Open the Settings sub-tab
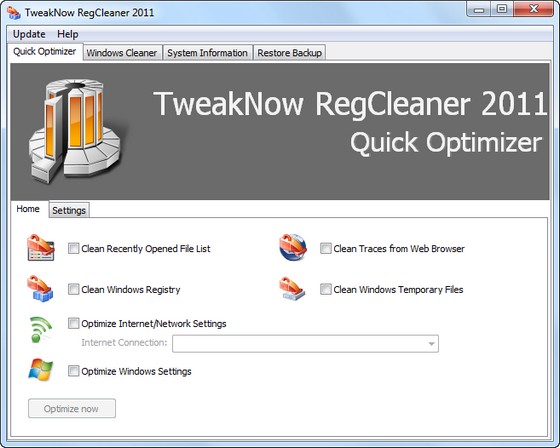Image resolution: width=560 pixels, height=448 pixels. point(69,210)
